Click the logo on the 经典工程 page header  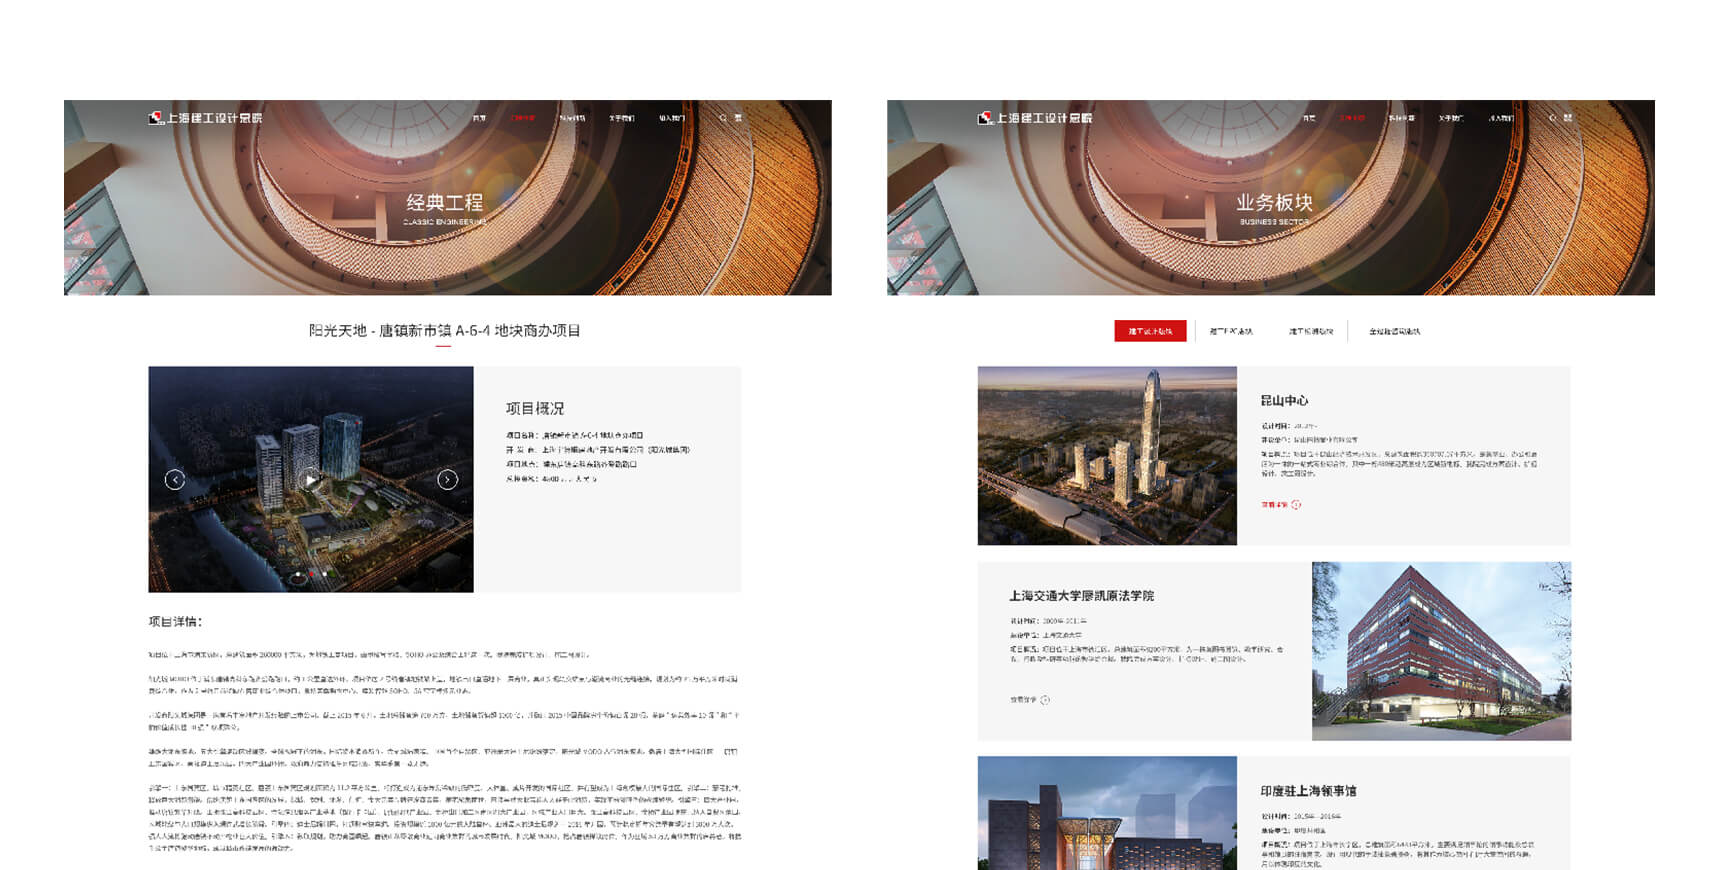pos(205,118)
